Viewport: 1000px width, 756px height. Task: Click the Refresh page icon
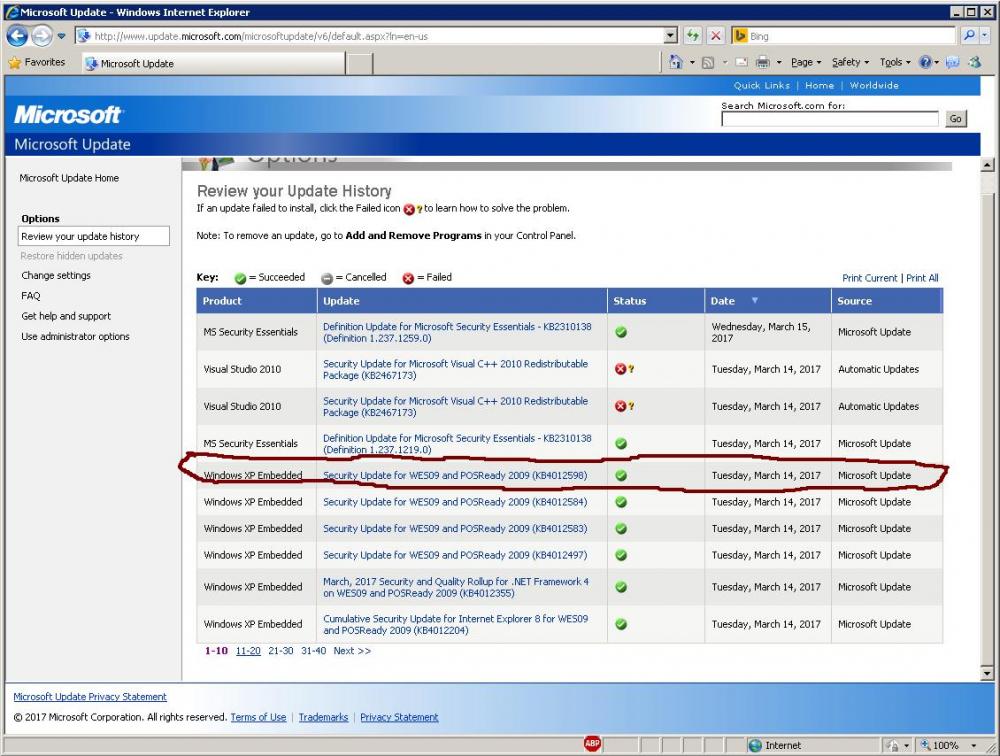point(693,36)
